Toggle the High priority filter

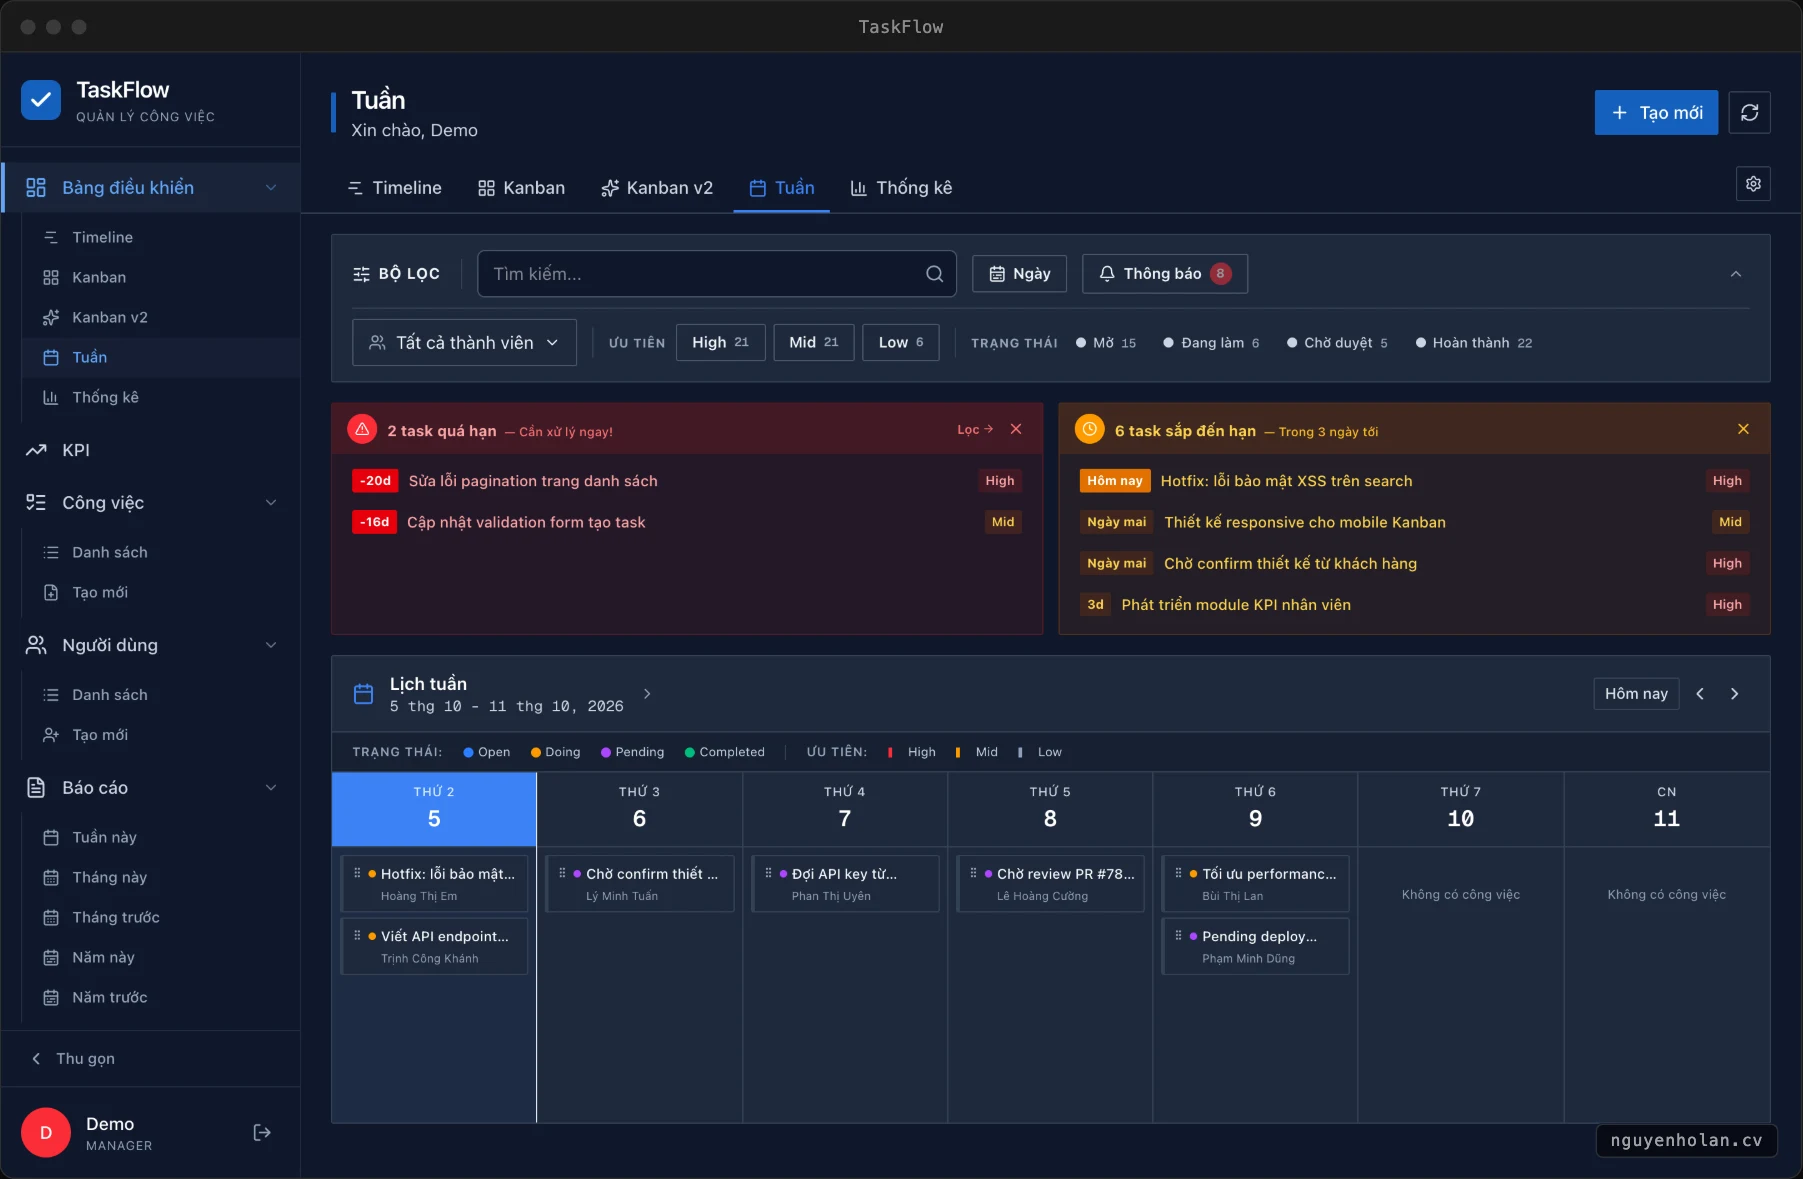[720, 342]
